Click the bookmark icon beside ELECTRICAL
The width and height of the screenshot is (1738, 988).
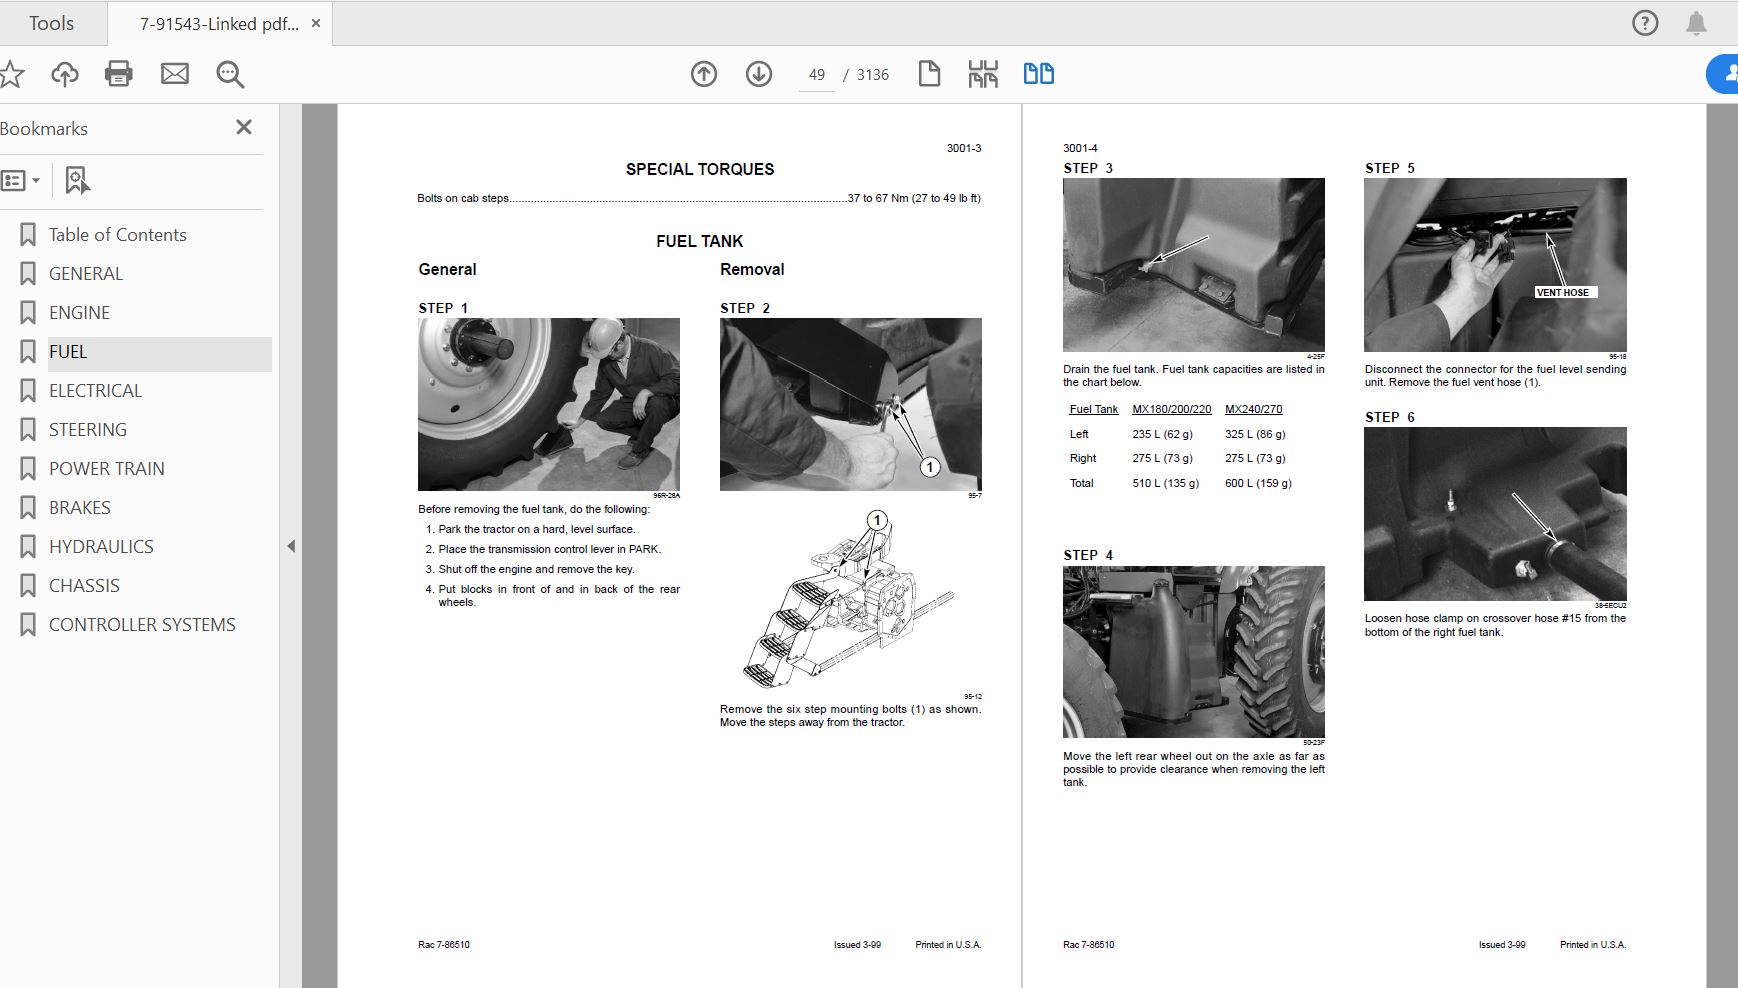click(x=28, y=391)
